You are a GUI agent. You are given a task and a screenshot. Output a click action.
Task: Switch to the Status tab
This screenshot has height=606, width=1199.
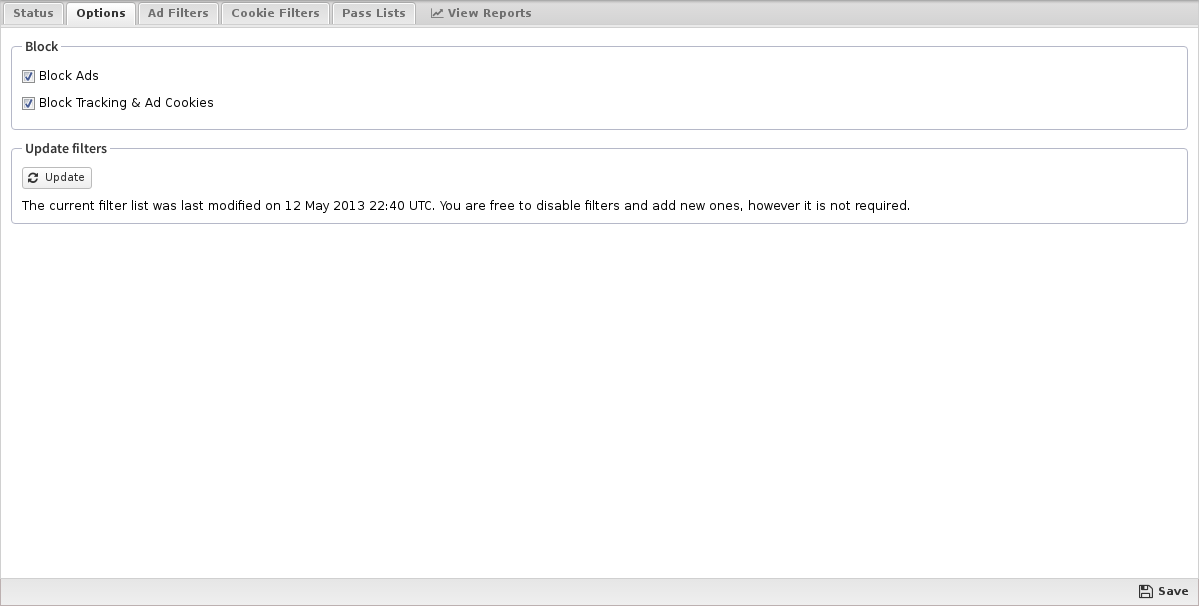click(33, 13)
